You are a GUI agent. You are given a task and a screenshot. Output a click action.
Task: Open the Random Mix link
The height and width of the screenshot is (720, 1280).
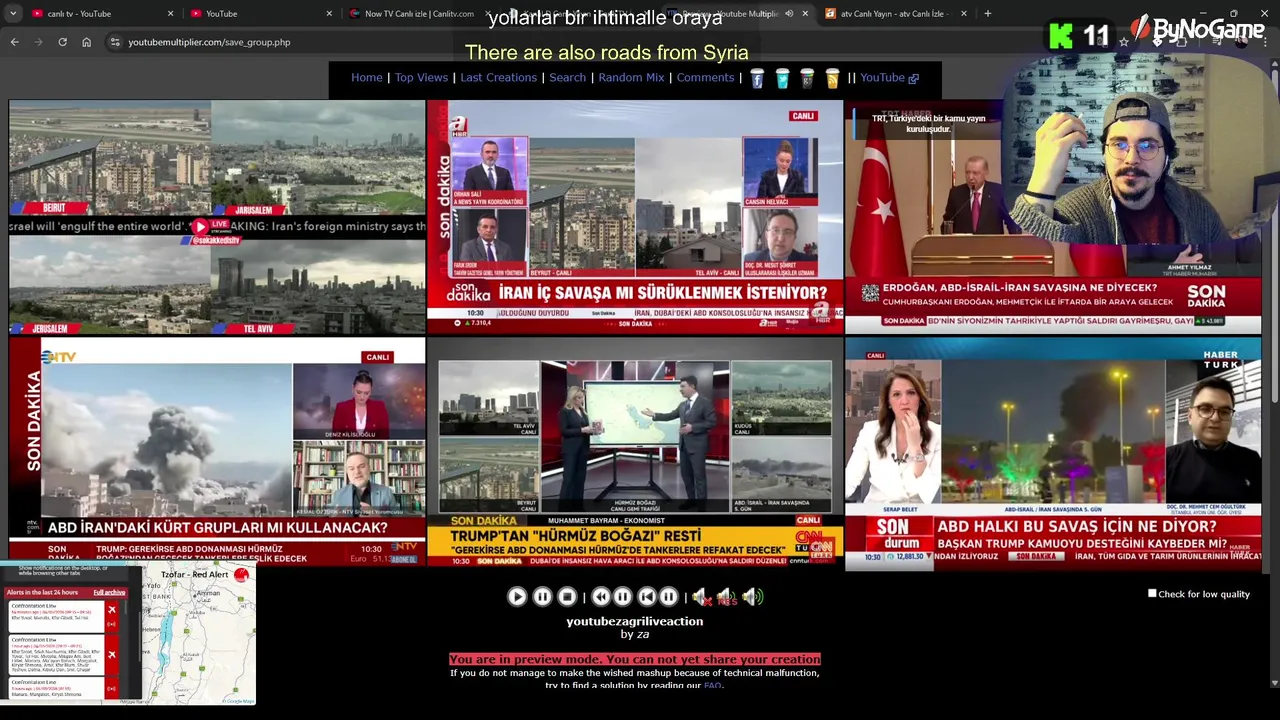(631, 78)
